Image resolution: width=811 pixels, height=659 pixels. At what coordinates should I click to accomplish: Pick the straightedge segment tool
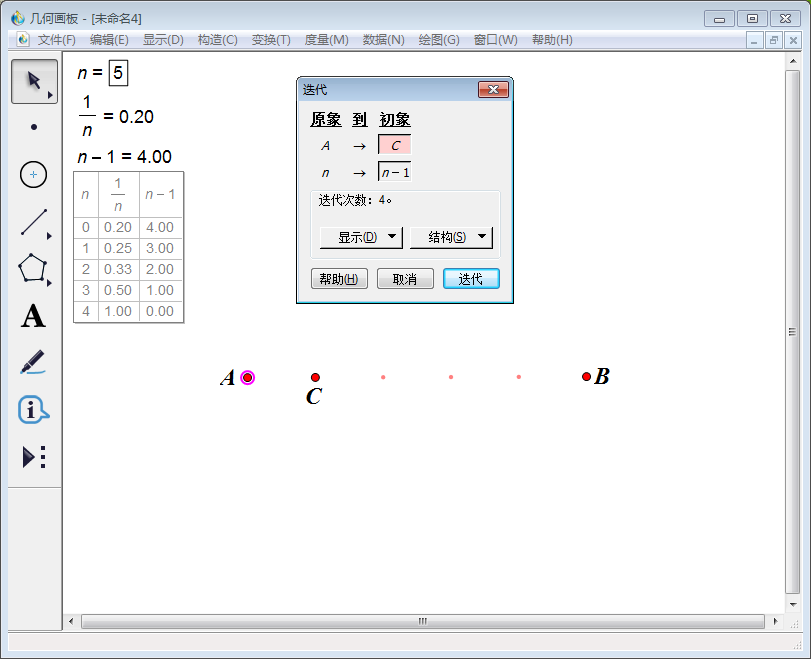click(x=33, y=222)
